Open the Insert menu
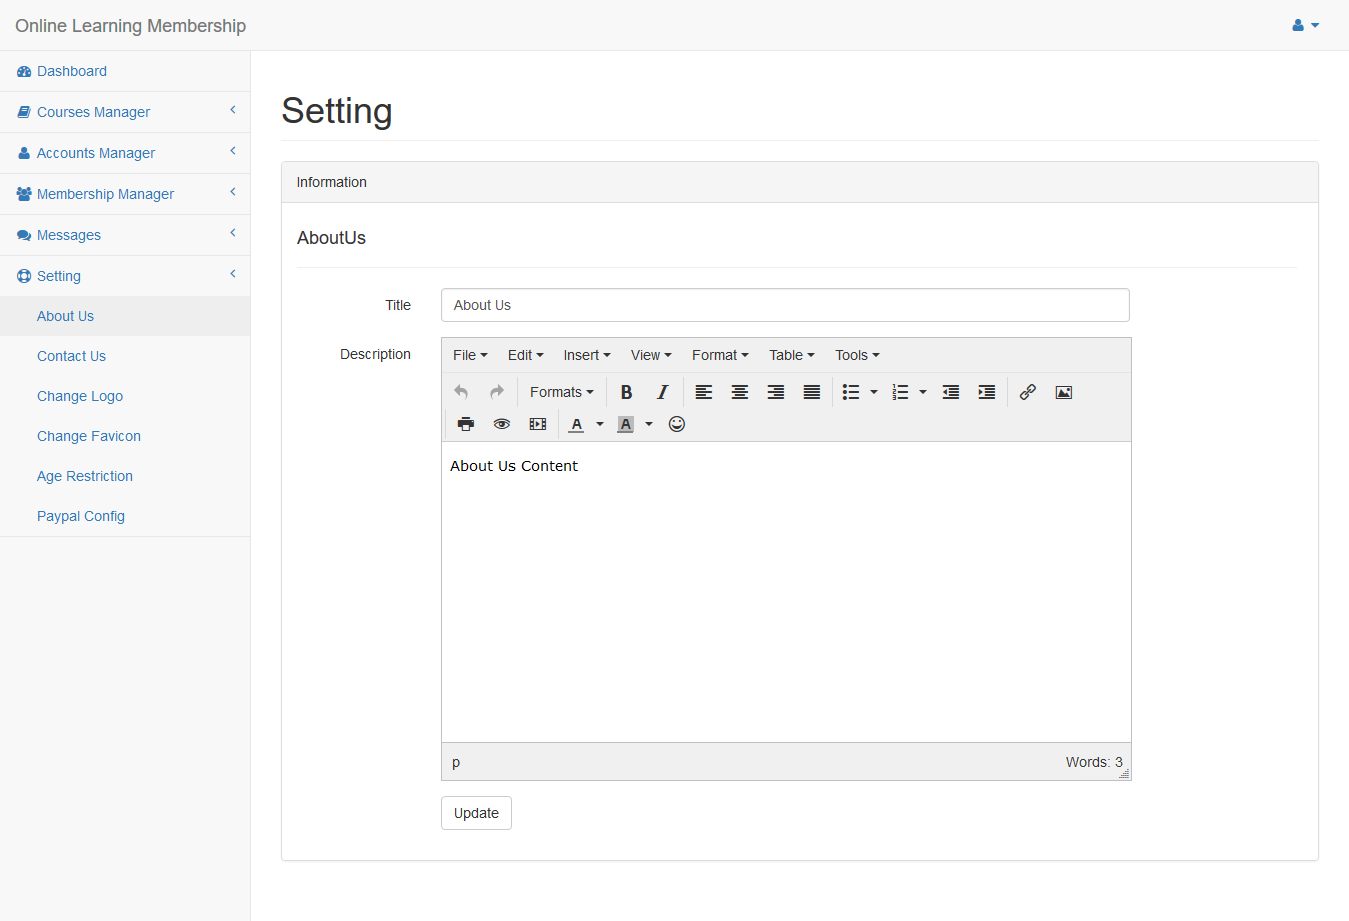1349x921 pixels. 586,355
